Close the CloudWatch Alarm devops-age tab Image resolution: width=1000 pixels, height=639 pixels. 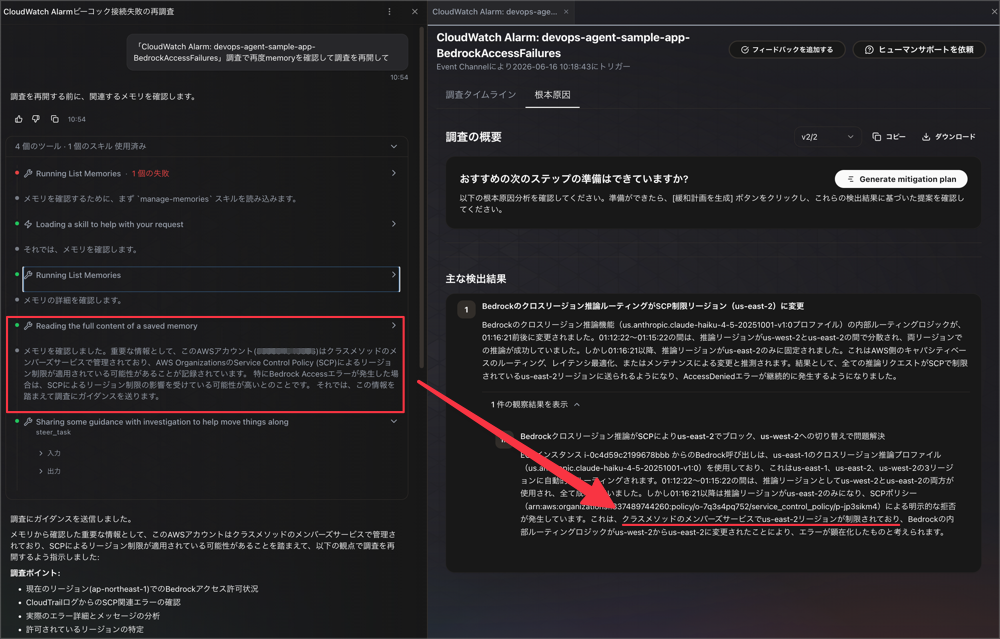566,11
